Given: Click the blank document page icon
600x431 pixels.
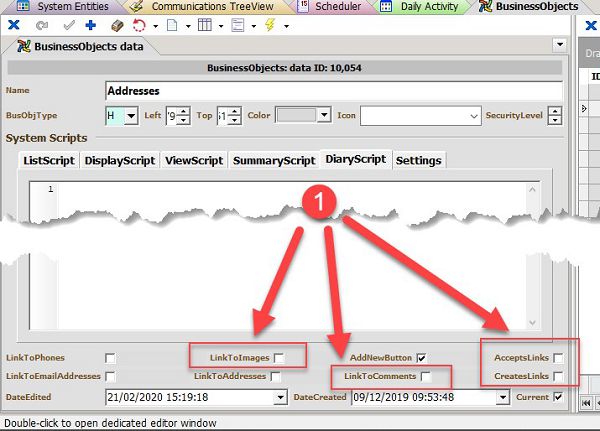Looking at the screenshot, I should pos(172,24).
